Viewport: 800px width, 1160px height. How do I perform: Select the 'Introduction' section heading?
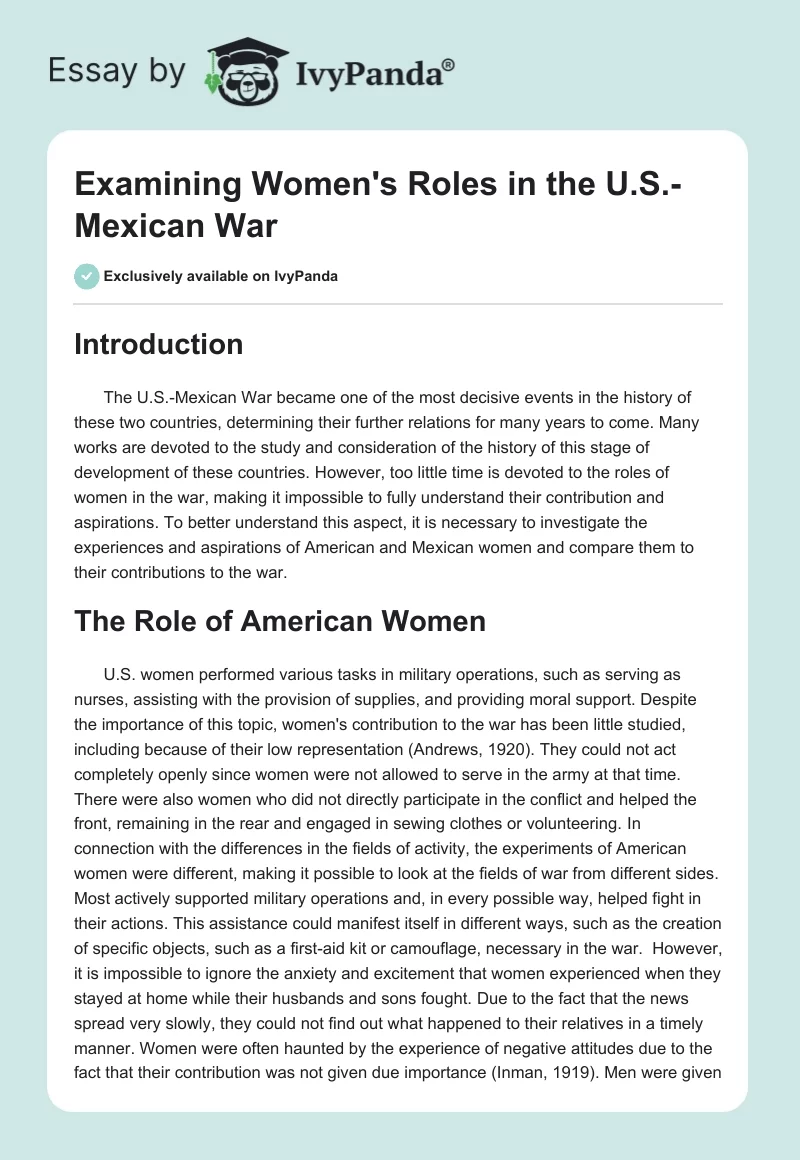[x=159, y=345]
